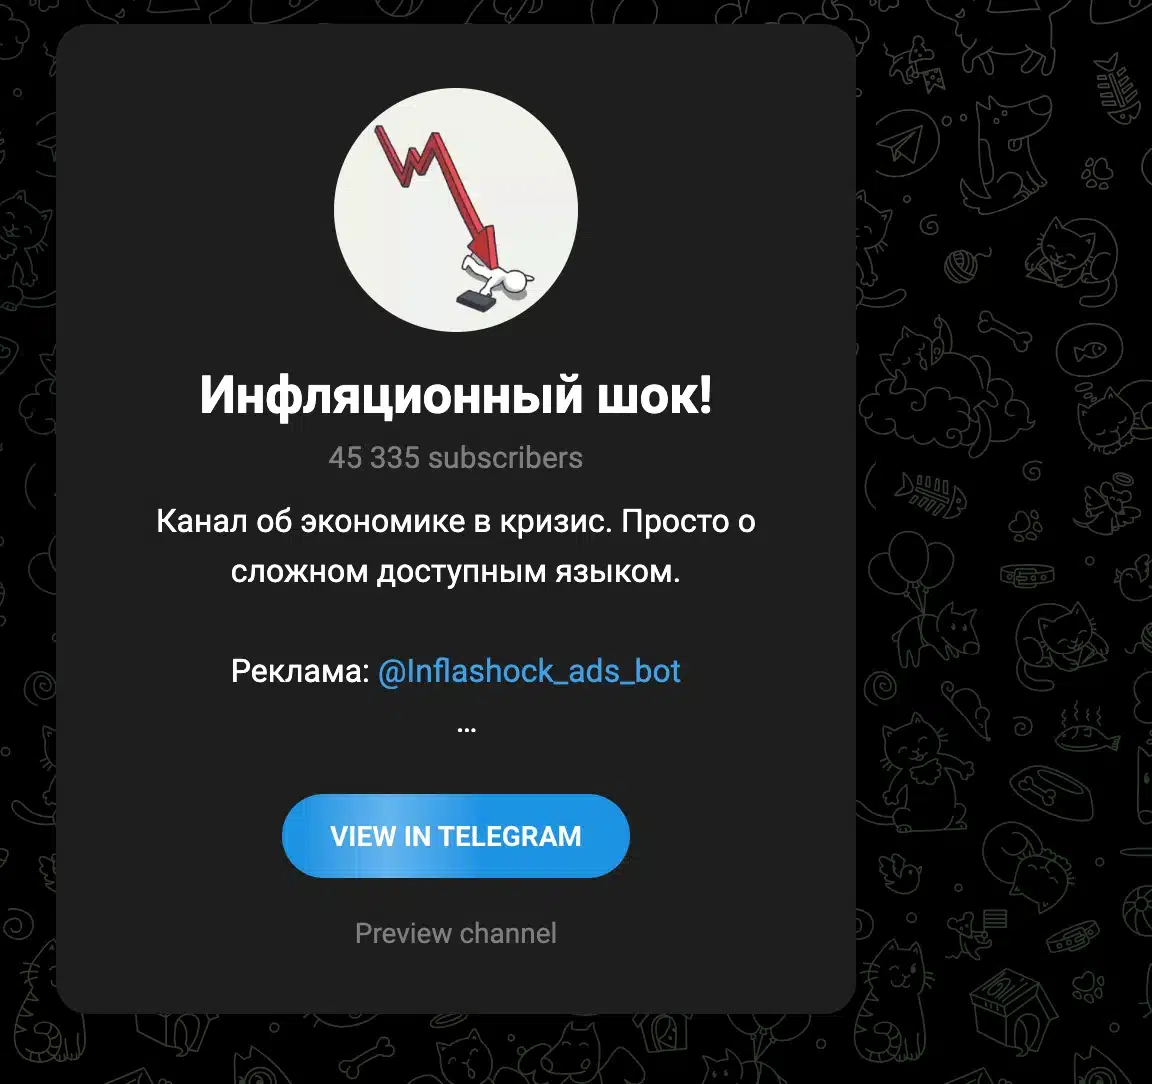This screenshot has width=1152, height=1084.
Task: Expand the description via the ellipsis
Action: click(467, 728)
